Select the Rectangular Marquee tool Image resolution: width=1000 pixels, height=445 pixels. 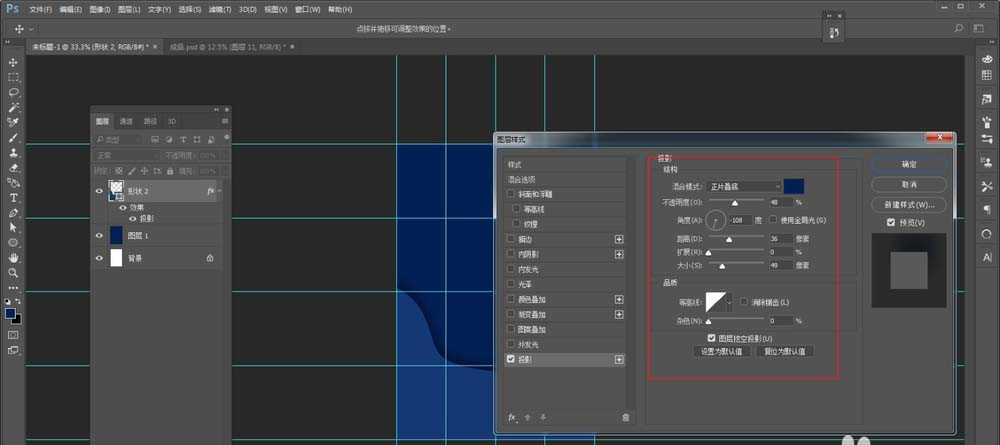point(14,77)
